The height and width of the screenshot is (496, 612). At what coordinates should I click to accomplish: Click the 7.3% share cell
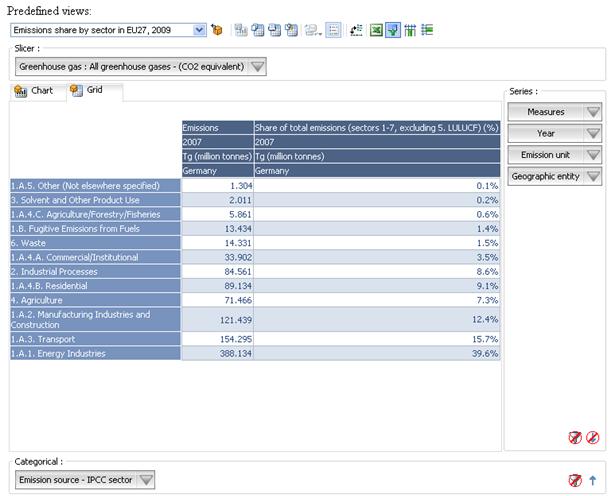pyautogui.click(x=377, y=300)
